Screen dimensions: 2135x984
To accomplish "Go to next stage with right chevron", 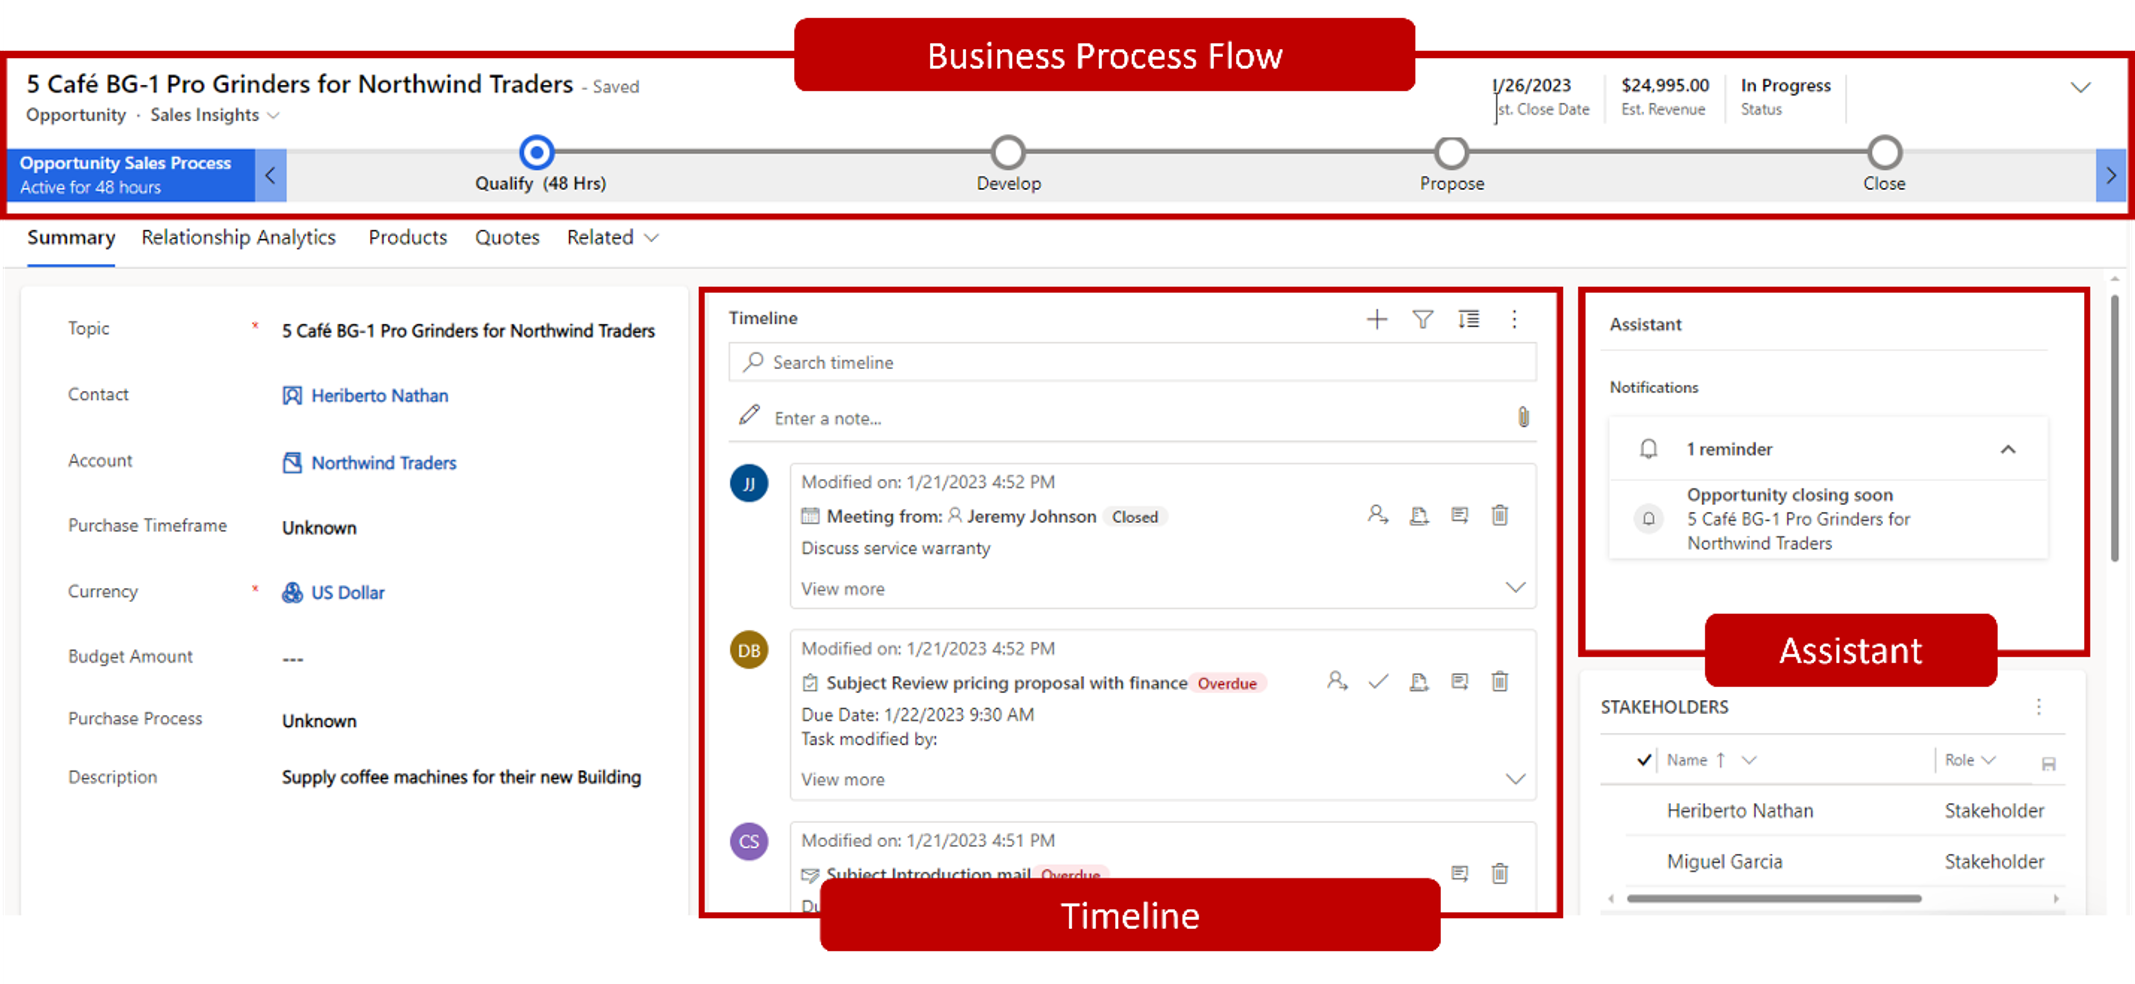I will pos(2111,176).
